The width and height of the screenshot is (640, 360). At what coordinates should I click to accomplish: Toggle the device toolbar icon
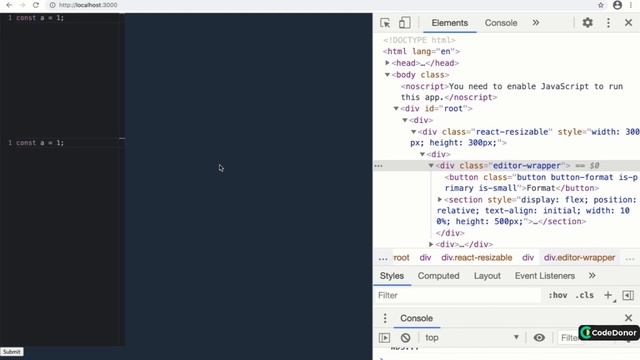(404, 23)
